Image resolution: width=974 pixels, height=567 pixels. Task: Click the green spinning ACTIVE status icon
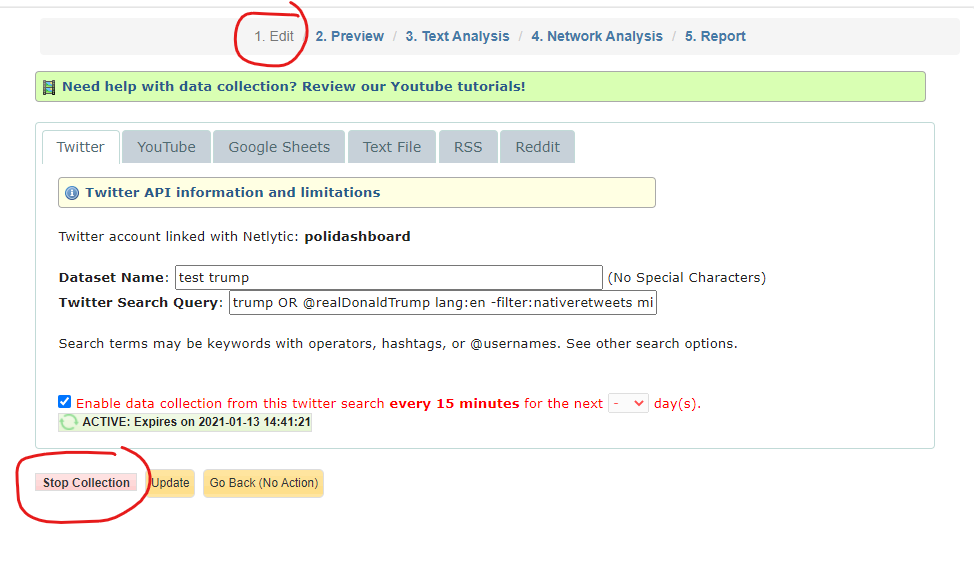pos(69,422)
